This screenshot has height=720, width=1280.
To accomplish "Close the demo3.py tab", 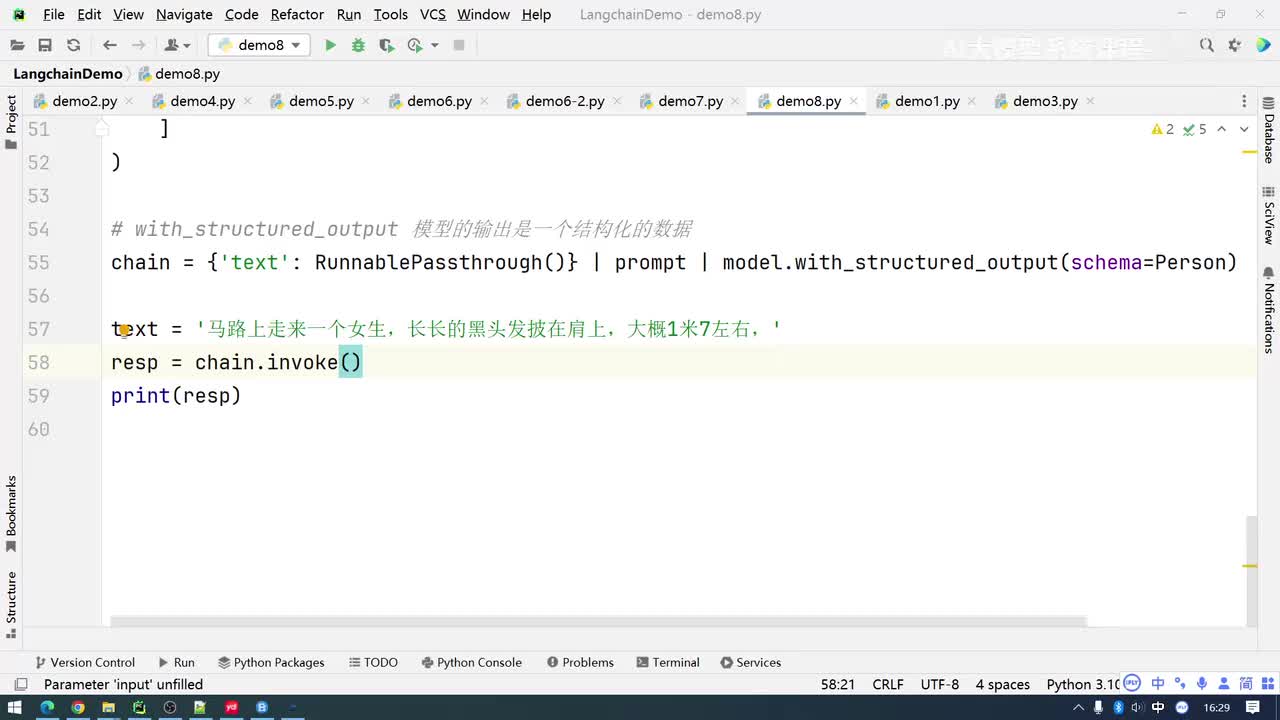I will [x=1090, y=101].
